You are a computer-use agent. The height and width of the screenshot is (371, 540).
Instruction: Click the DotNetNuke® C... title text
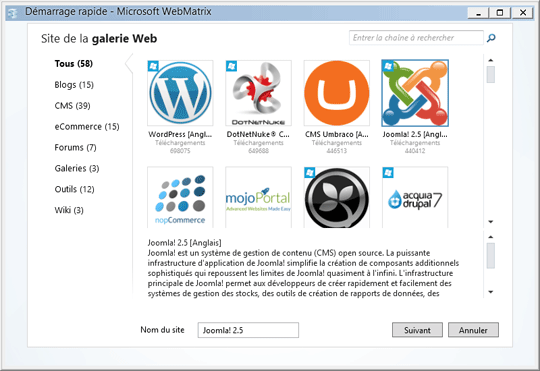click(258, 134)
